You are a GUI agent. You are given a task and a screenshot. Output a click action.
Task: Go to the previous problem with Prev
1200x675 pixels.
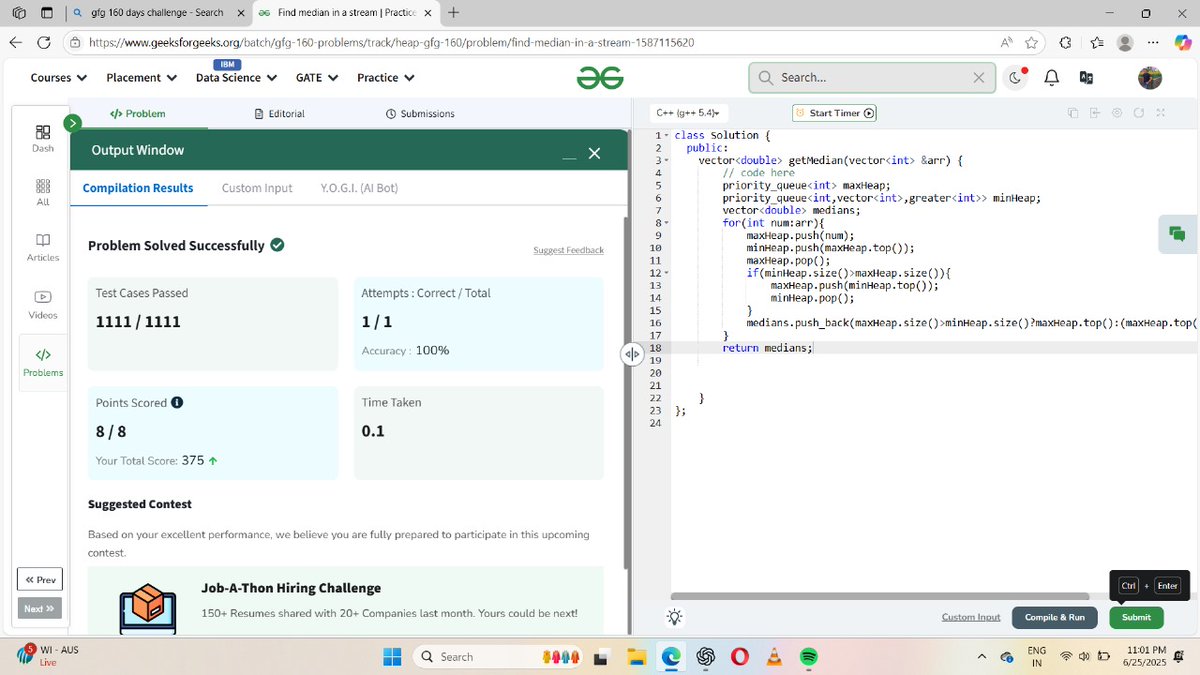40,580
